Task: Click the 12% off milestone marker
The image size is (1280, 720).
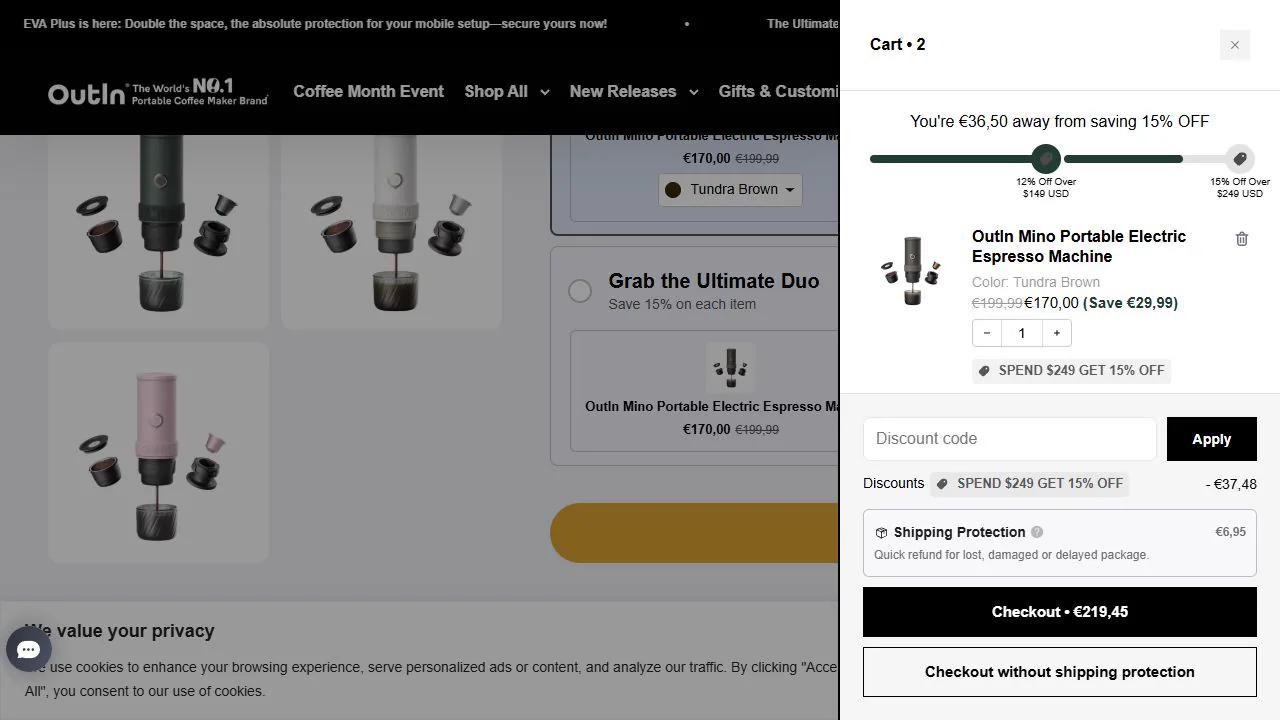Action: tap(1046, 159)
